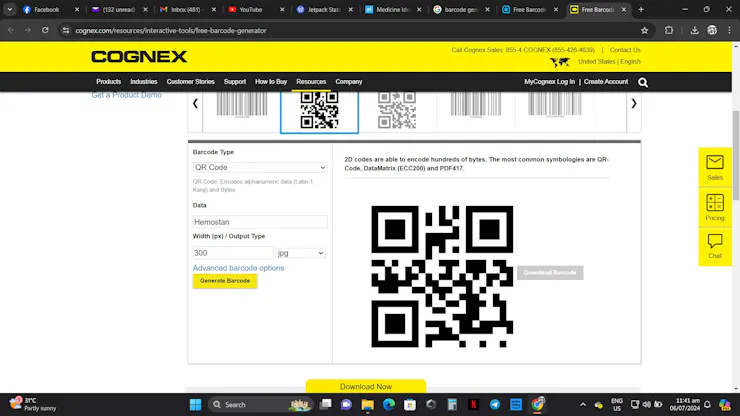
Task: Click the browser address bar
Action: click(x=354, y=30)
